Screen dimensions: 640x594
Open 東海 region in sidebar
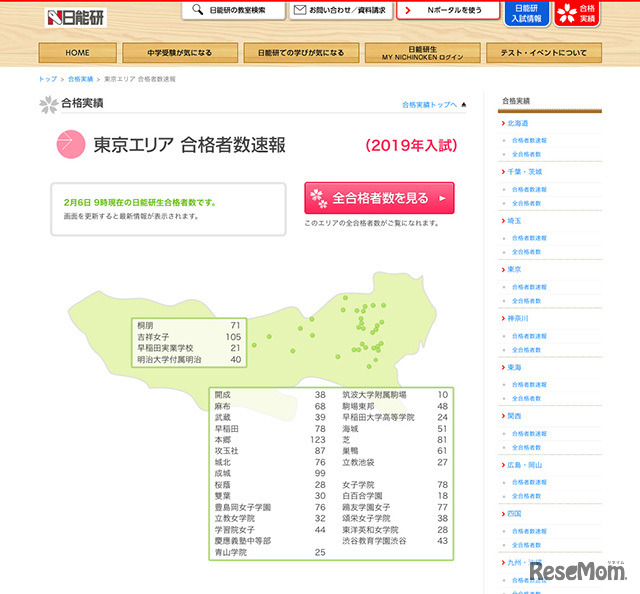[x=514, y=367]
